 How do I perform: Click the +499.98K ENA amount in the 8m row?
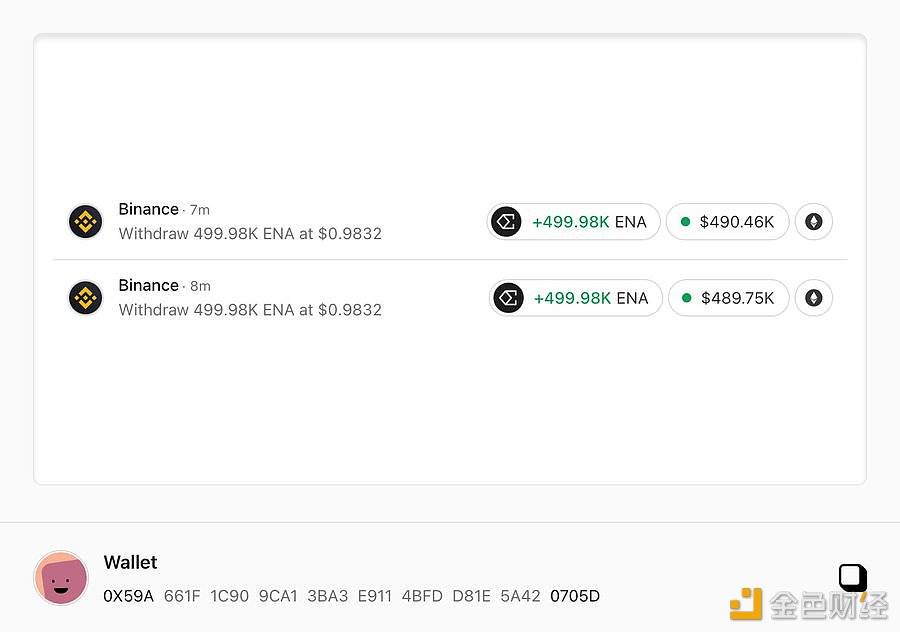pos(591,298)
